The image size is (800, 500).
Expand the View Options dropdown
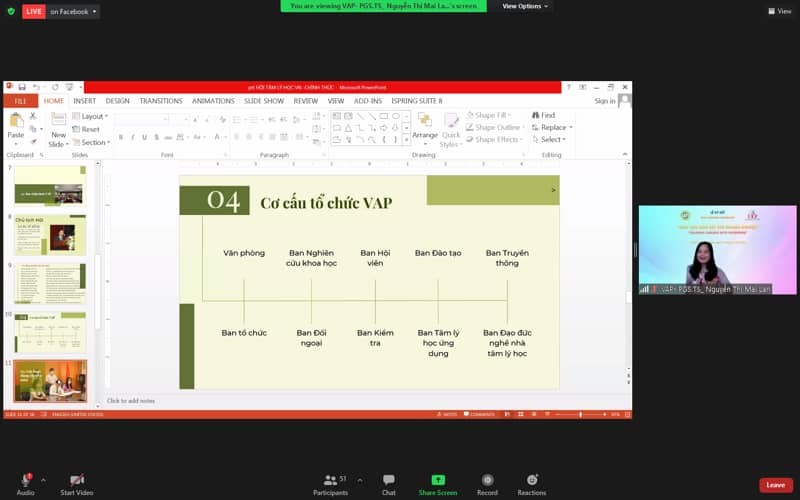[x=525, y=6]
